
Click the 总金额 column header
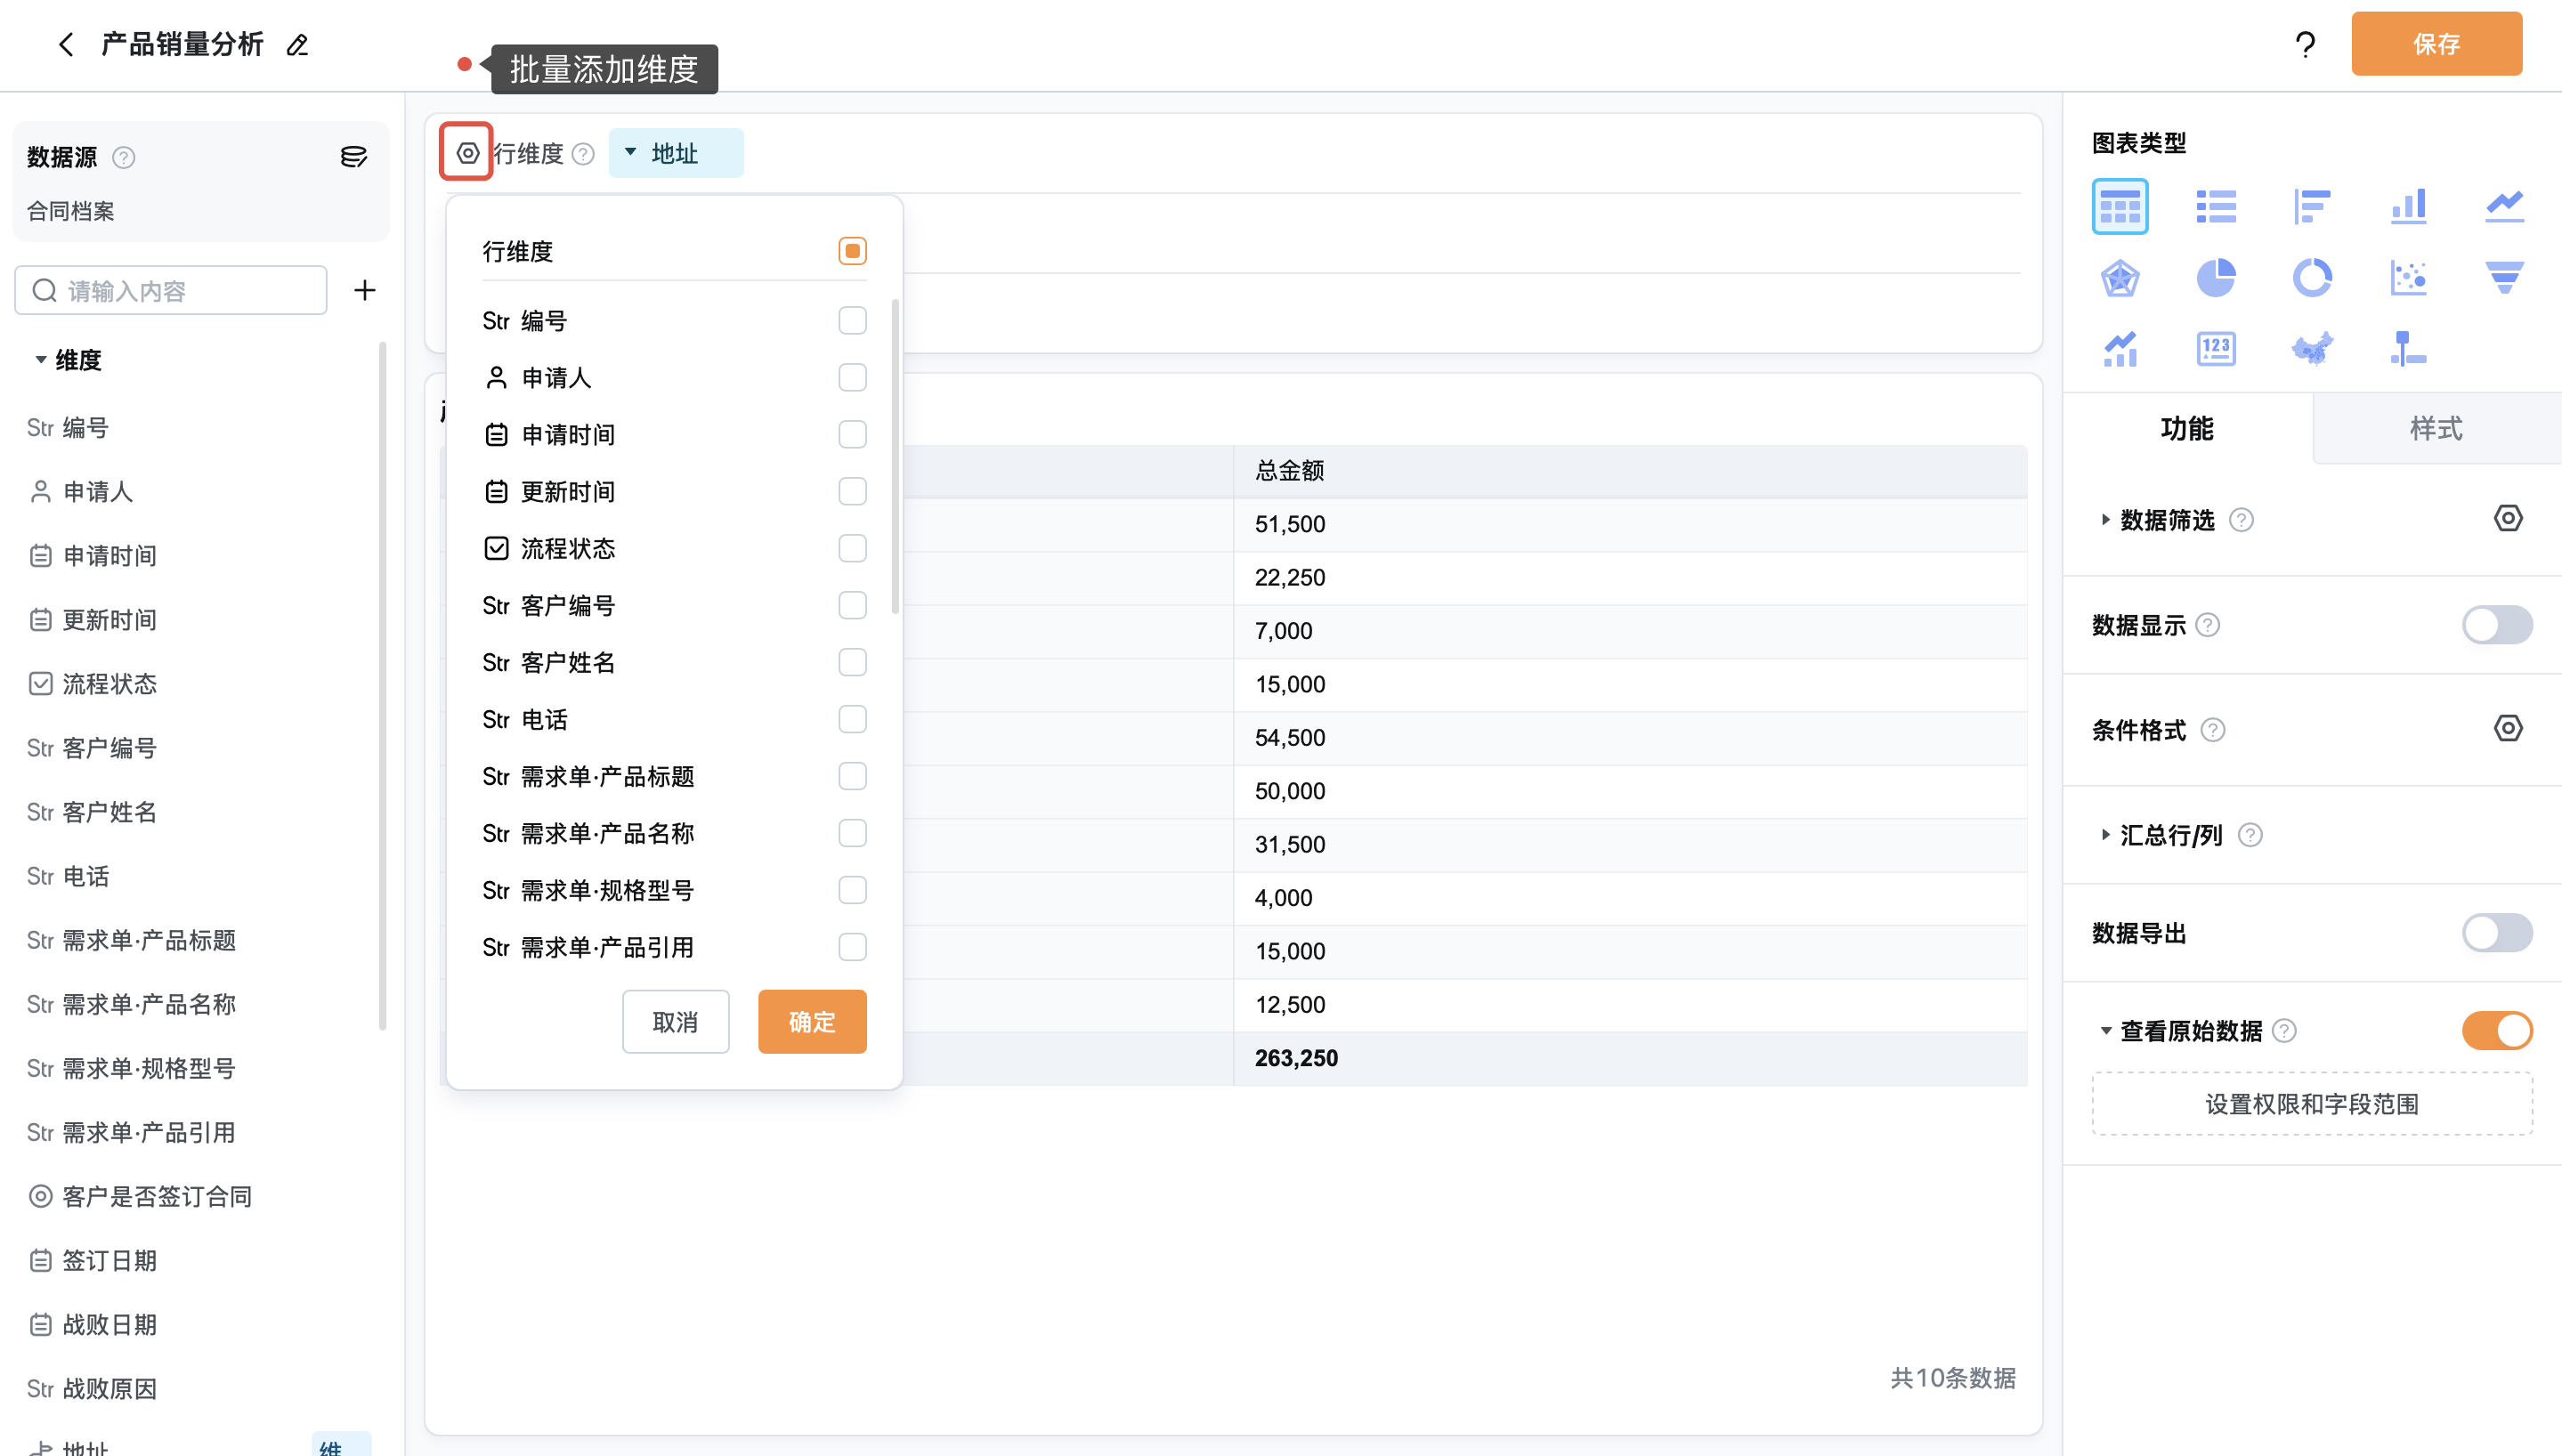tap(1630, 471)
